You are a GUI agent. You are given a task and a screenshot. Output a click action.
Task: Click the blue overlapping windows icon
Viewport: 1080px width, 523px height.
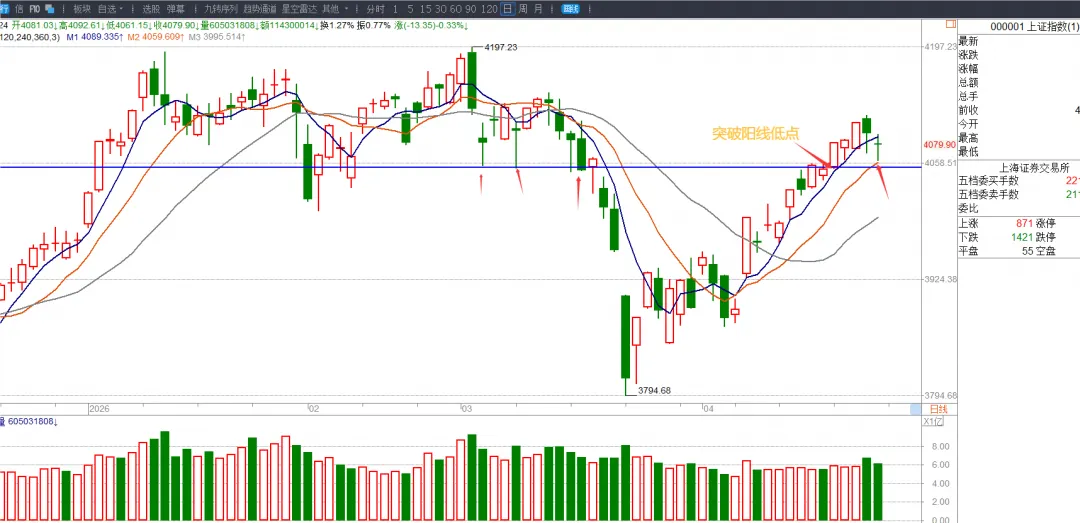pos(49,9)
